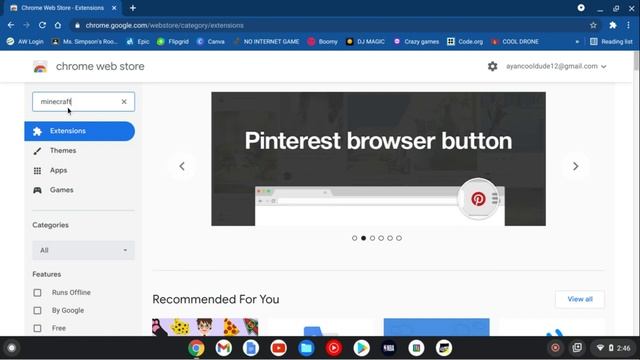Open Chrome three-dot menu
Image resolution: width=640 pixels, height=360 pixels.
pyautogui.click(x=628, y=25)
